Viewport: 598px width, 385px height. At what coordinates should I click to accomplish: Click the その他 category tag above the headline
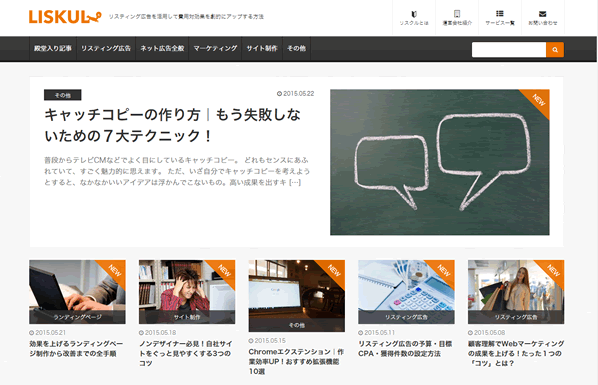(x=63, y=95)
